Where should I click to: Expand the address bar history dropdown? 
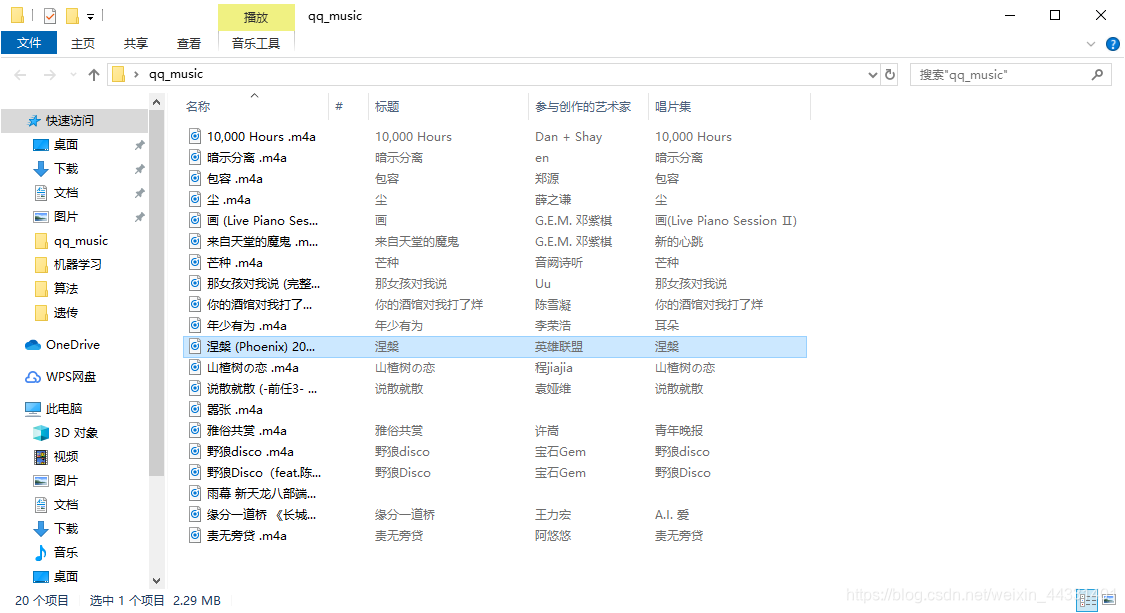pyautogui.click(x=872, y=75)
